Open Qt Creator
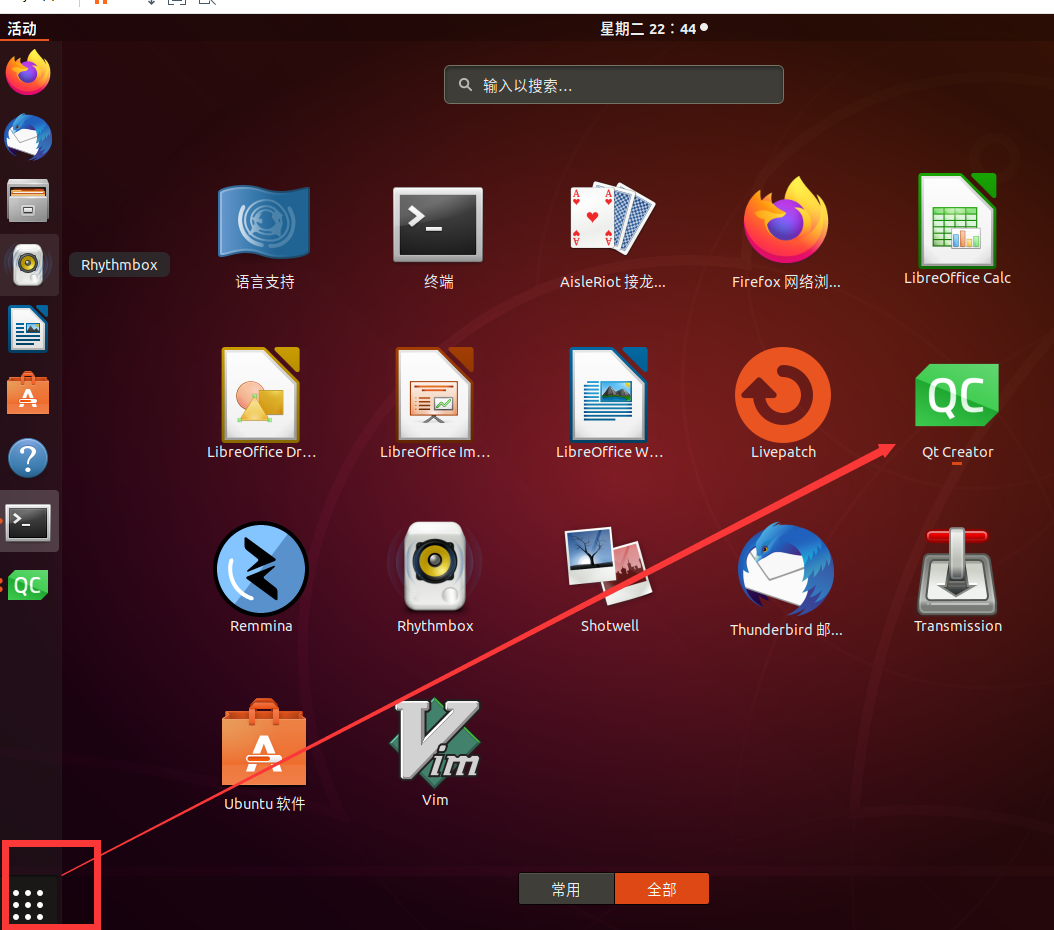 pos(957,395)
